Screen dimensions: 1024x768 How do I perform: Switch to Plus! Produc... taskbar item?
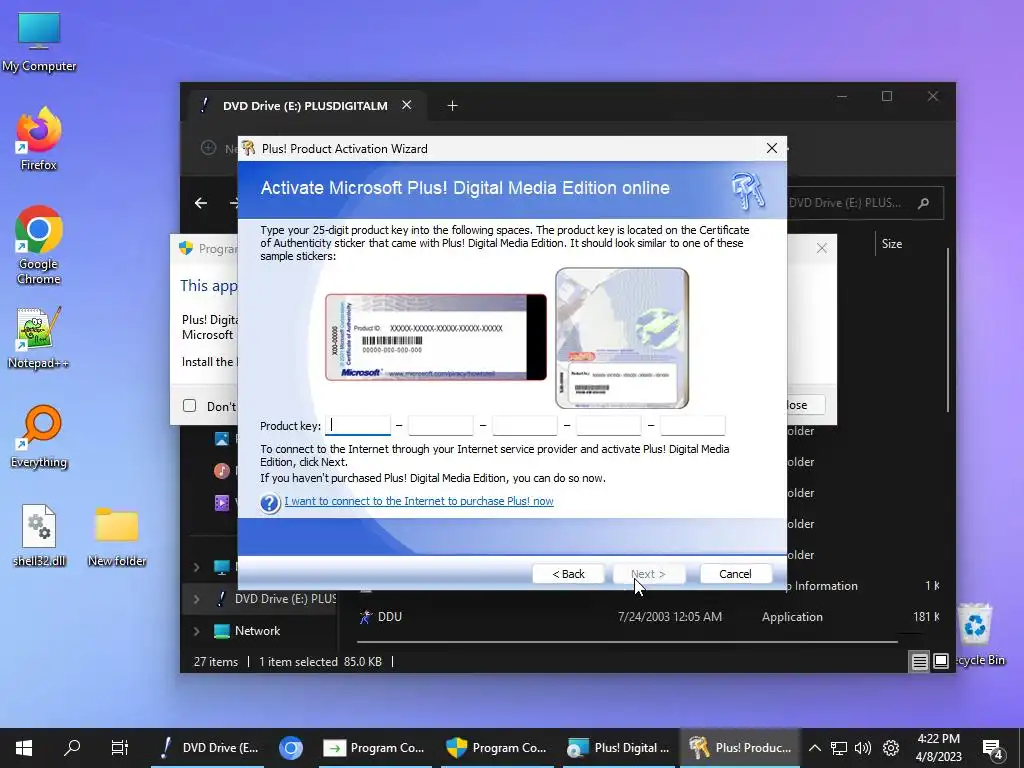741,748
